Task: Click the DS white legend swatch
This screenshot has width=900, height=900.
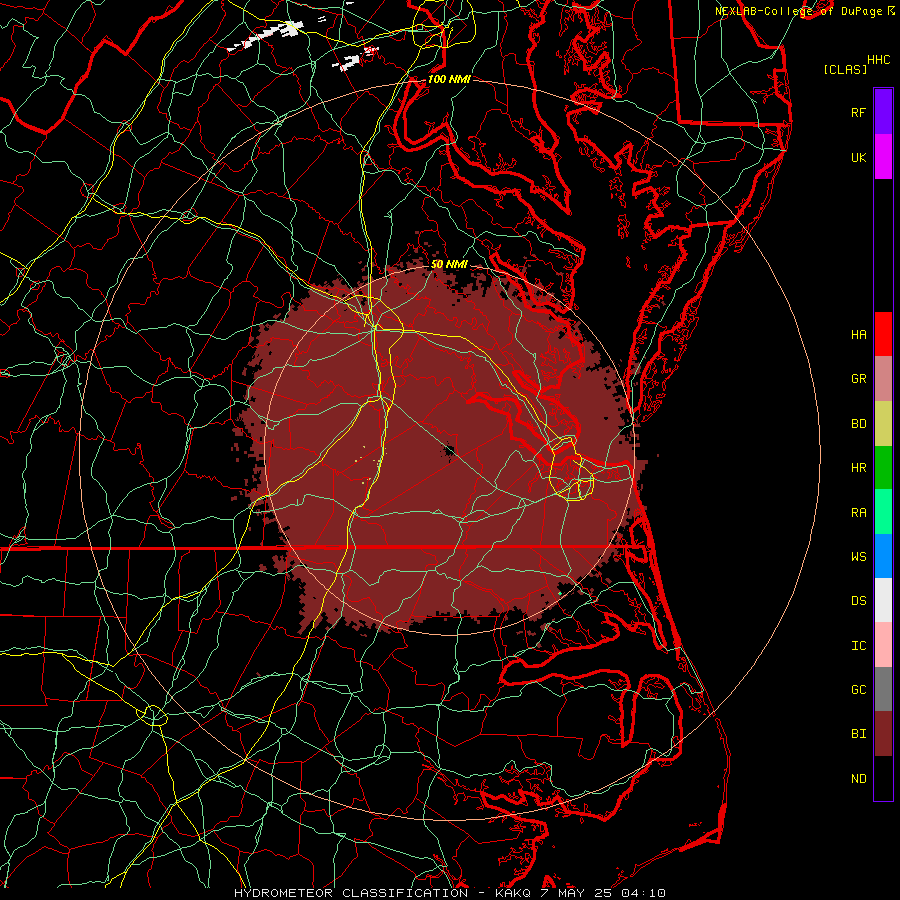Action: click(x=883, y=600)
